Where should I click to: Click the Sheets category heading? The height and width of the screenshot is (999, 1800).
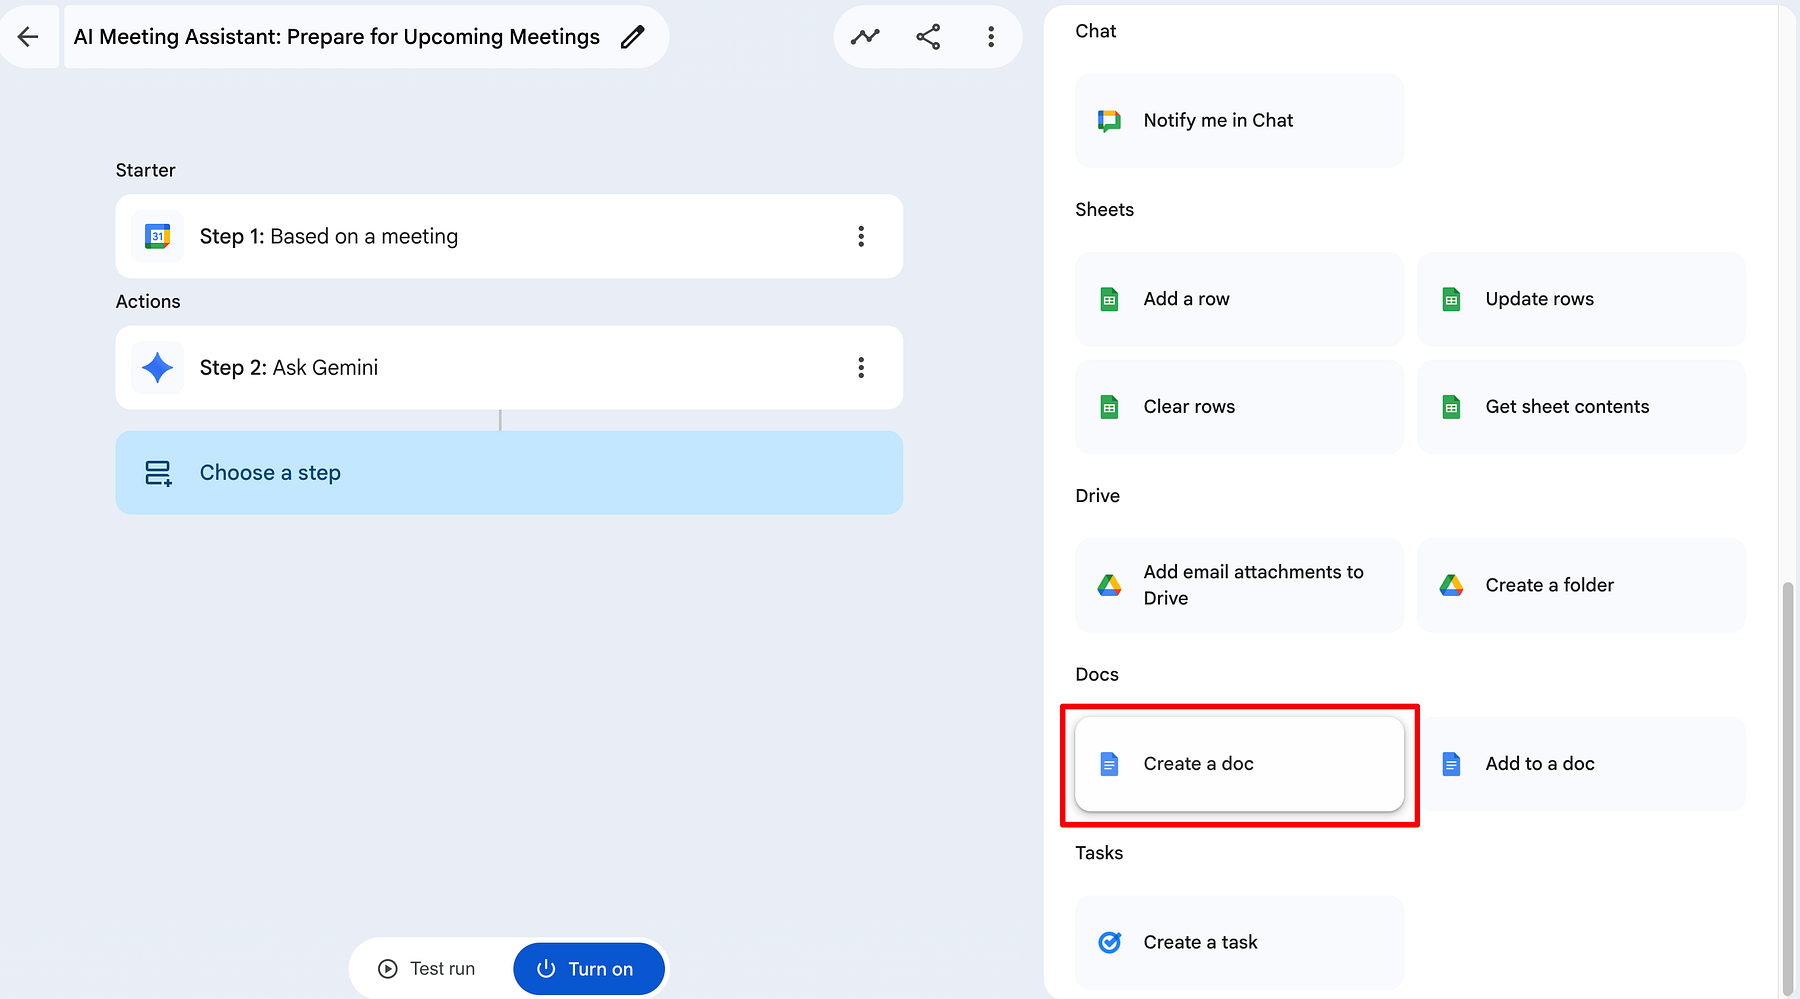click(1105, 209)
